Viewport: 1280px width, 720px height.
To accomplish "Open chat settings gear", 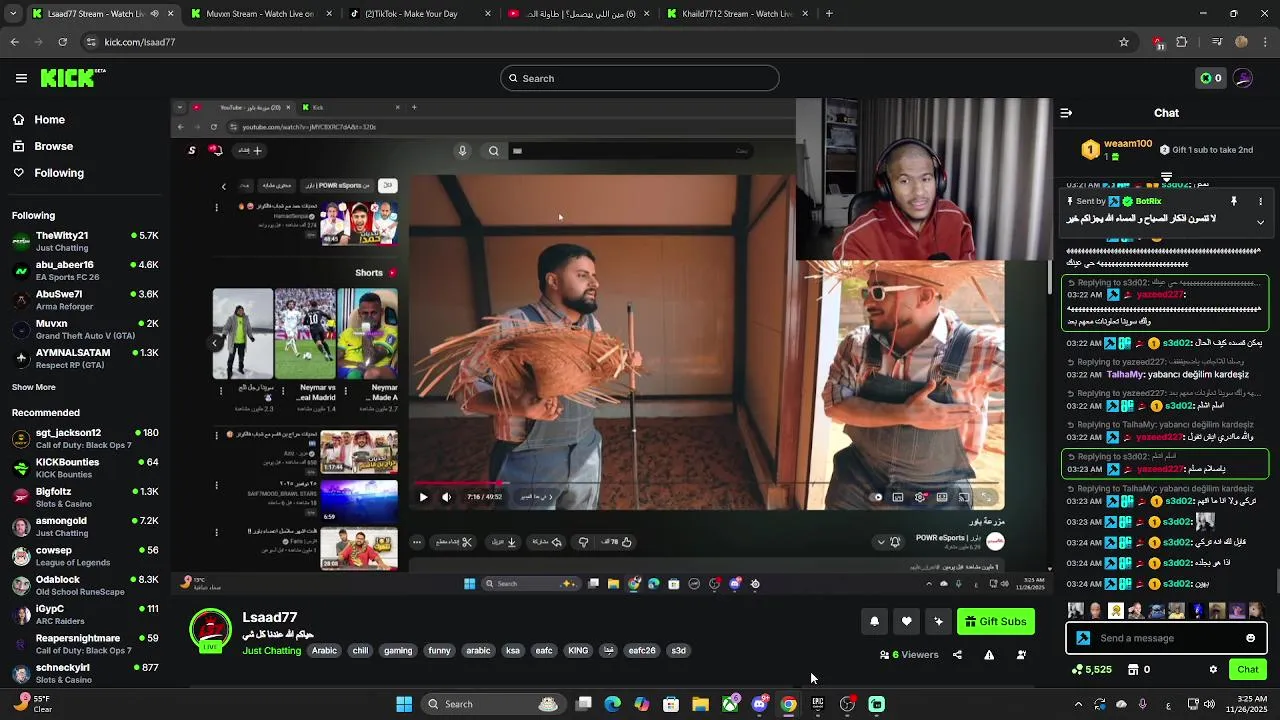I will point(1213,669).
